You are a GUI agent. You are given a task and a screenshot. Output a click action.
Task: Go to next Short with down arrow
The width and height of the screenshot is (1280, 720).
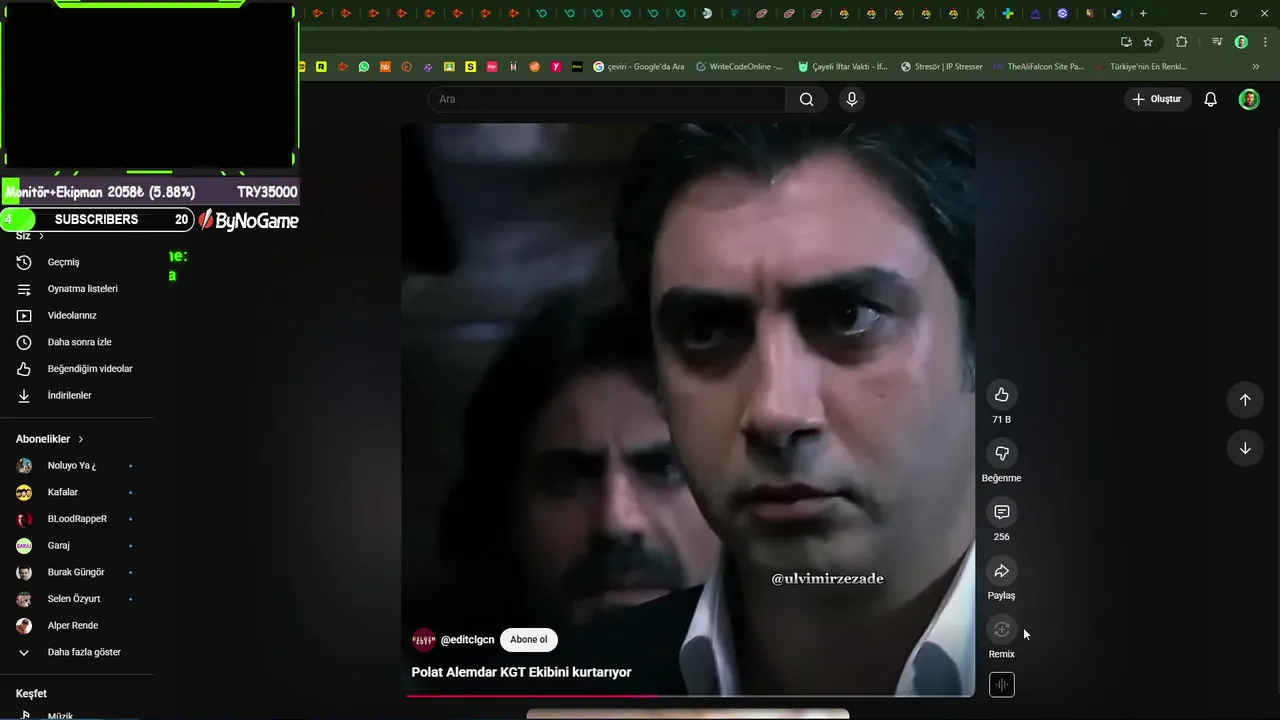point(1245,448)
